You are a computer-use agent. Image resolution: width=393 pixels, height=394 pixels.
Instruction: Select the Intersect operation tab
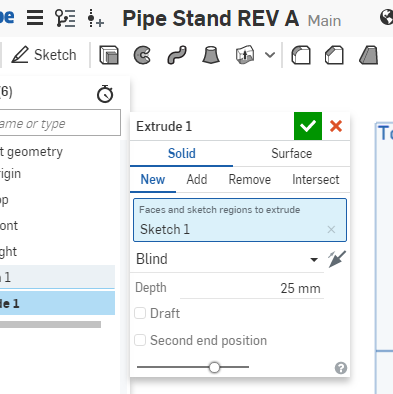coord(316,180)
